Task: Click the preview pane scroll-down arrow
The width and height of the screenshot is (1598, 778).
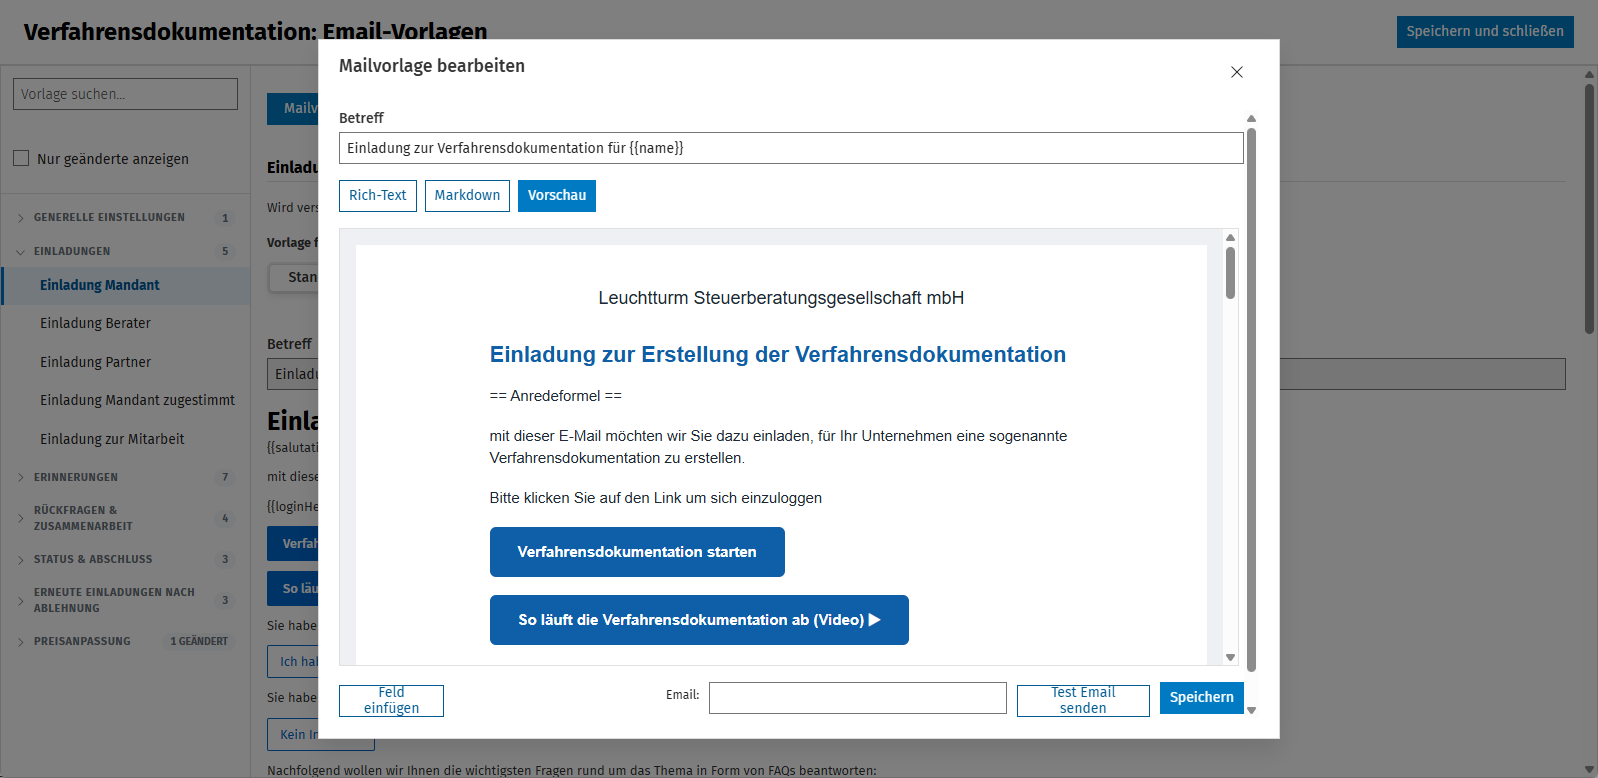Action: coord(1230,657)
